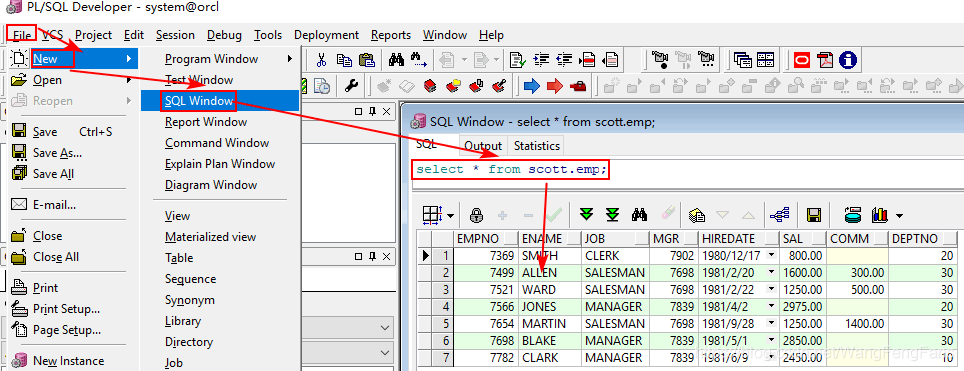Click the Indent selection toolbar icon
The image size is (964, 371).
(x=541, y=59)
